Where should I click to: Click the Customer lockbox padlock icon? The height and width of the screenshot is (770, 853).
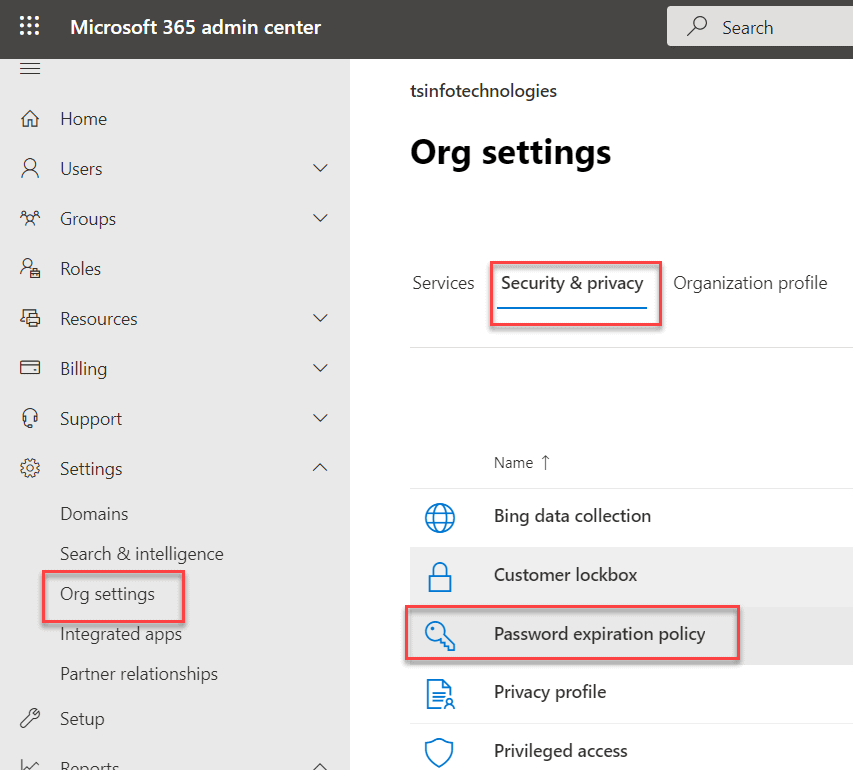(440, 577)
